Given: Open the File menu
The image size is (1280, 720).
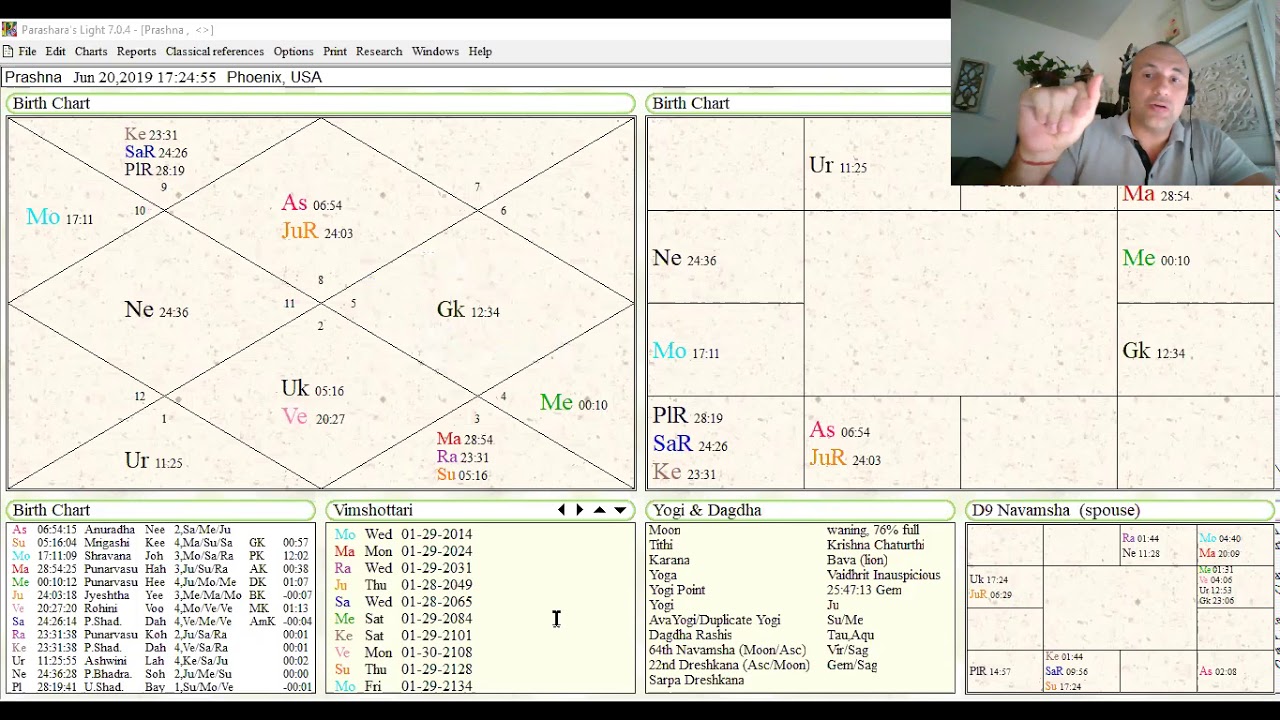Looking at the screenshot, I should coord(27,51).
